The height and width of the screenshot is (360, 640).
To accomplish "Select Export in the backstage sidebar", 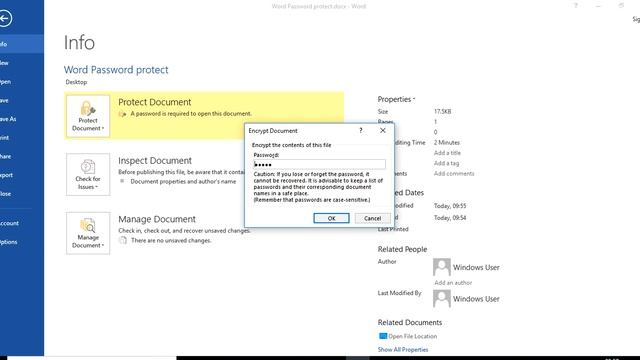I will click(22, 175).
